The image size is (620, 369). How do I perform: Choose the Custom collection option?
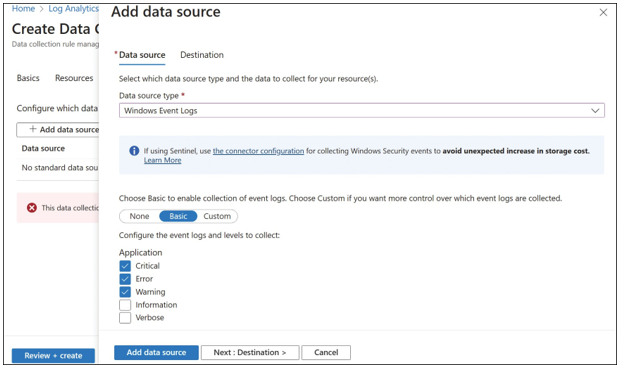click(217, 216)
